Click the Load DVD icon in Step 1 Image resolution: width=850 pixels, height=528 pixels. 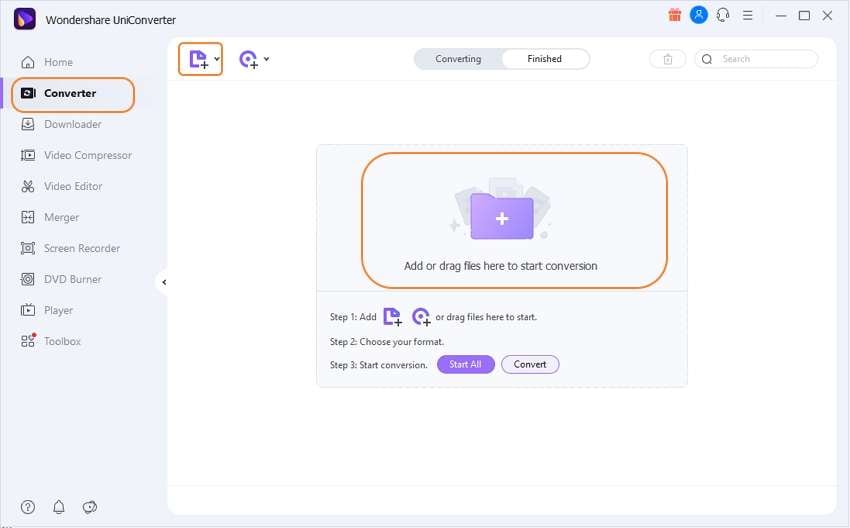coord(421,317)
